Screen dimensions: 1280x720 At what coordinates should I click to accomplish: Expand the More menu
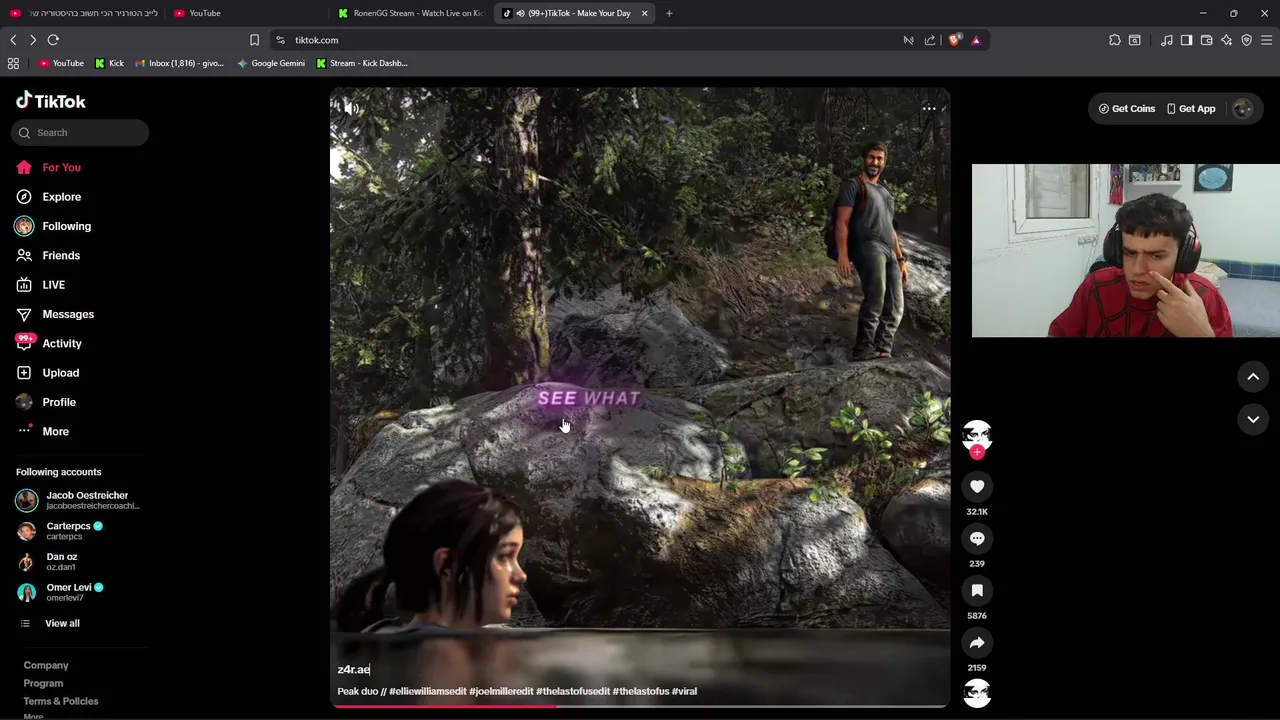point(43,431)
